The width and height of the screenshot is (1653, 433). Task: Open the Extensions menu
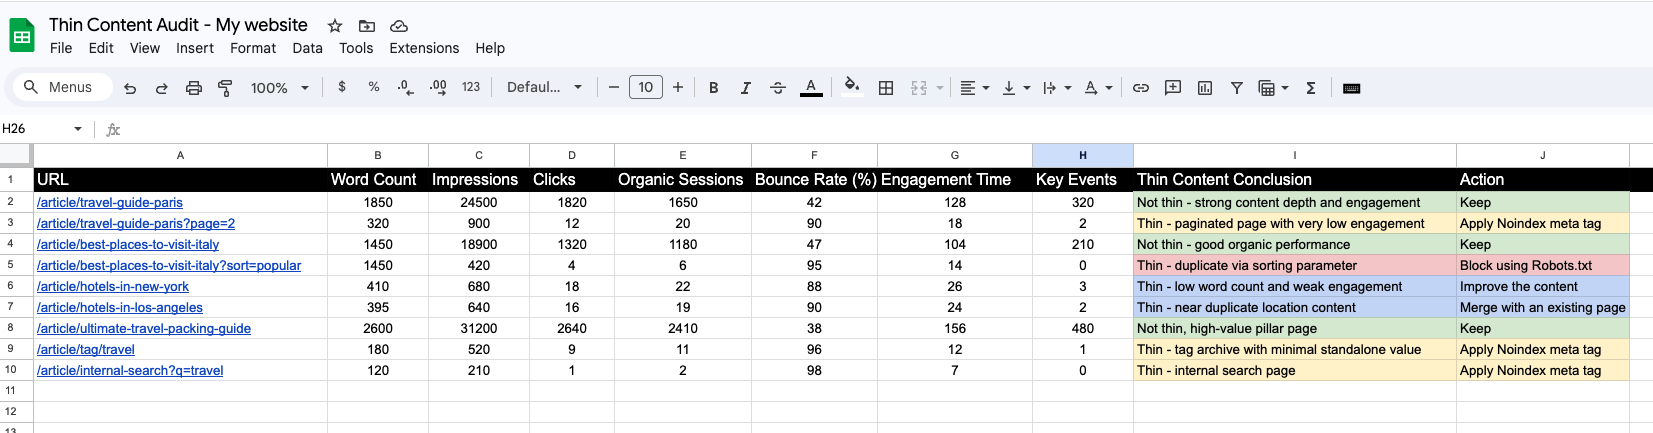(x=424, y=48)
